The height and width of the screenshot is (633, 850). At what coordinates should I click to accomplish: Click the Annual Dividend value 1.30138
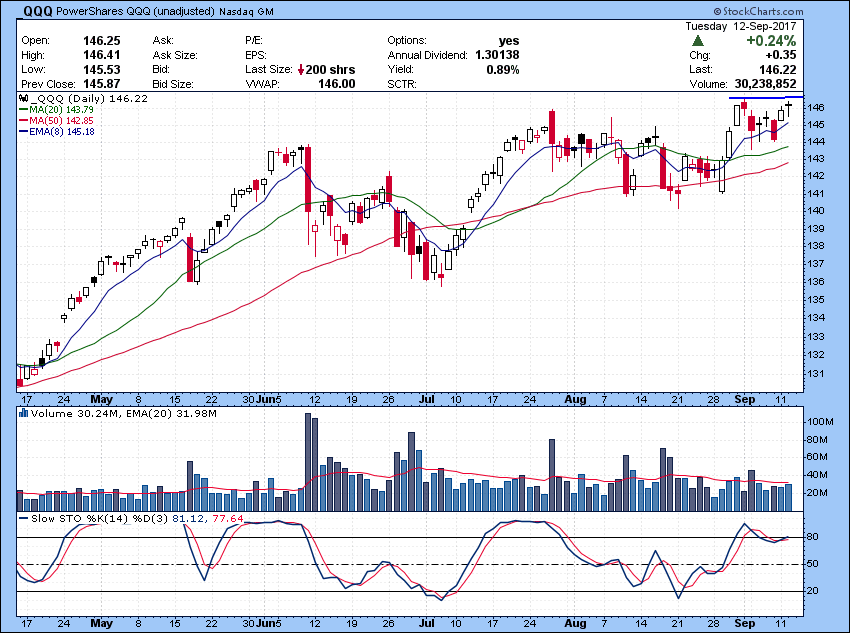coord(497,55)
